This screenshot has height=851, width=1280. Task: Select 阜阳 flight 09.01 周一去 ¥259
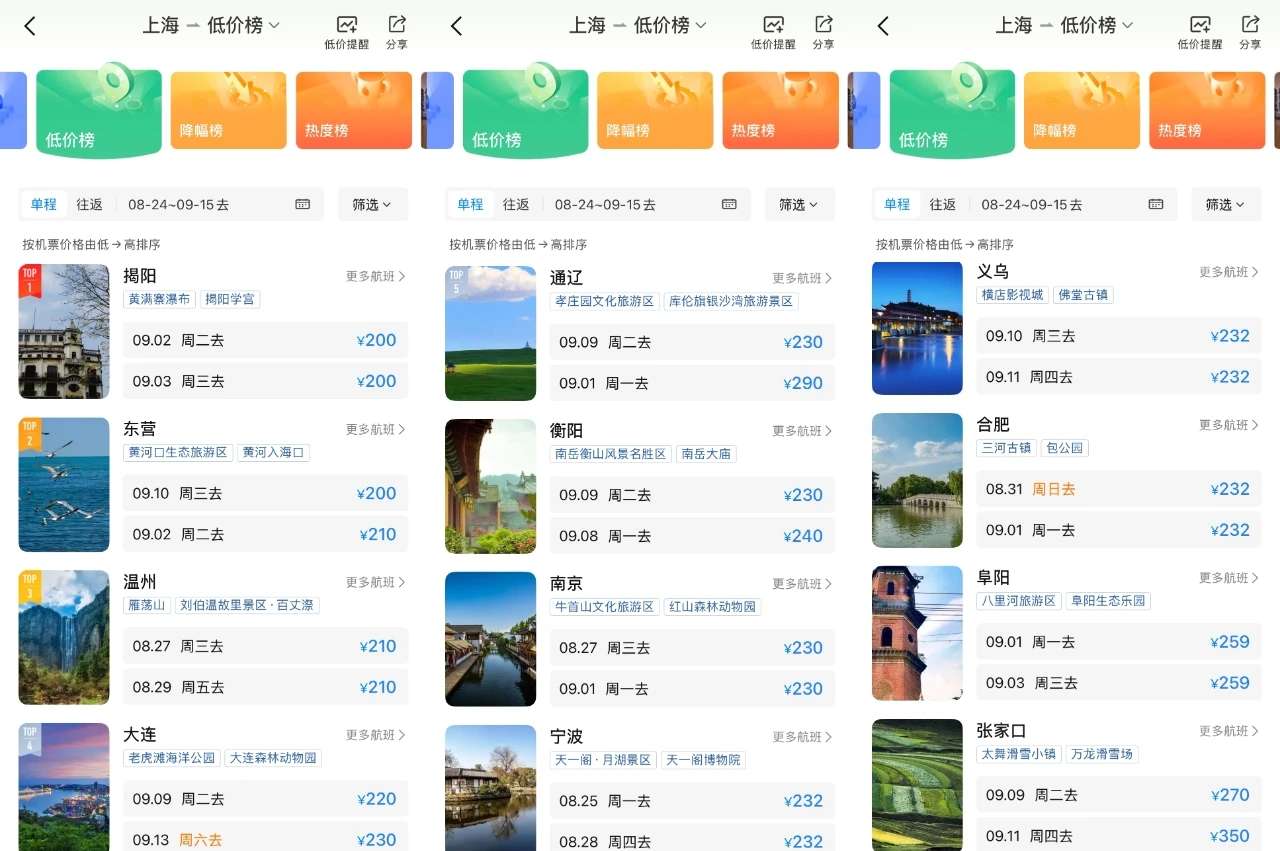1119,642
